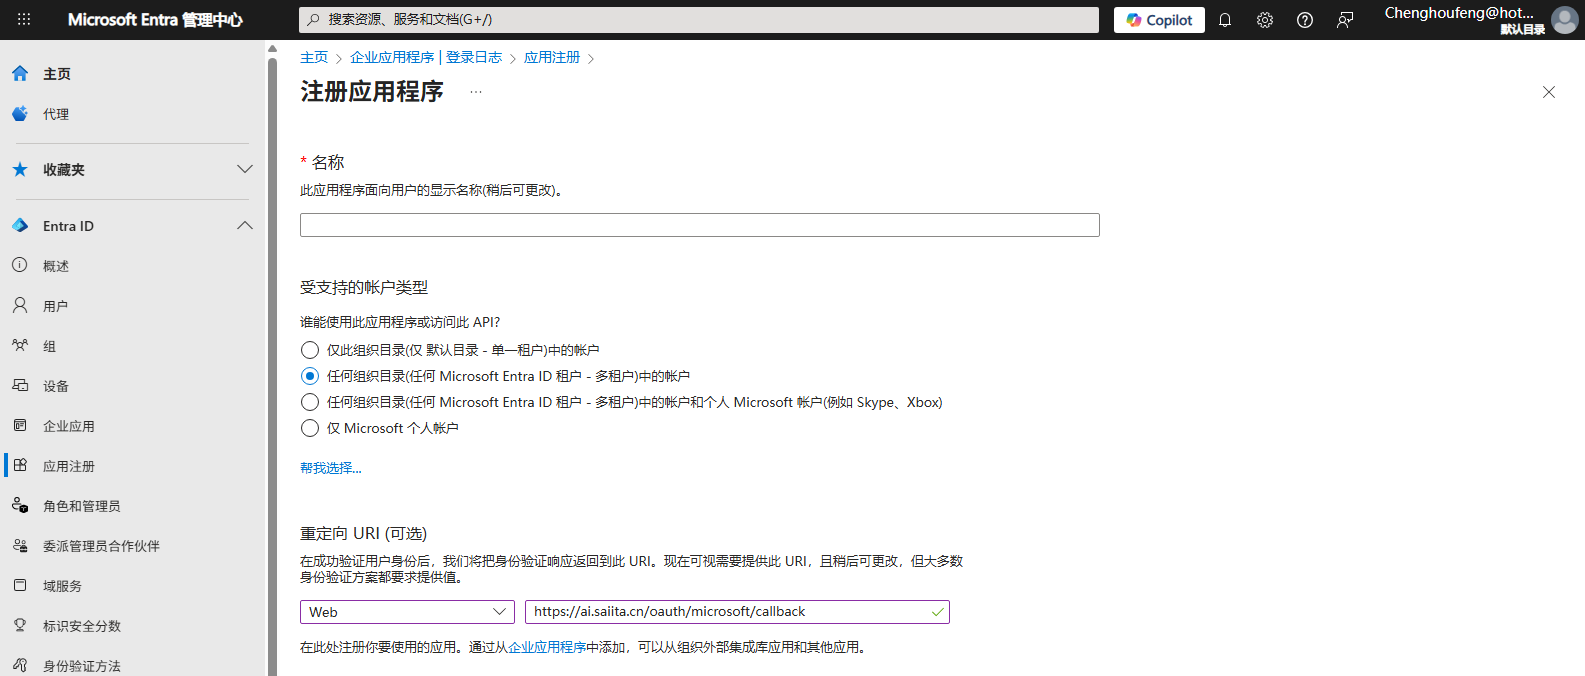The height and width of the screenshot is (676, 1585).
Task: Select multi-tenant and personal accounts radio option
Action: [x=310, y=402]
